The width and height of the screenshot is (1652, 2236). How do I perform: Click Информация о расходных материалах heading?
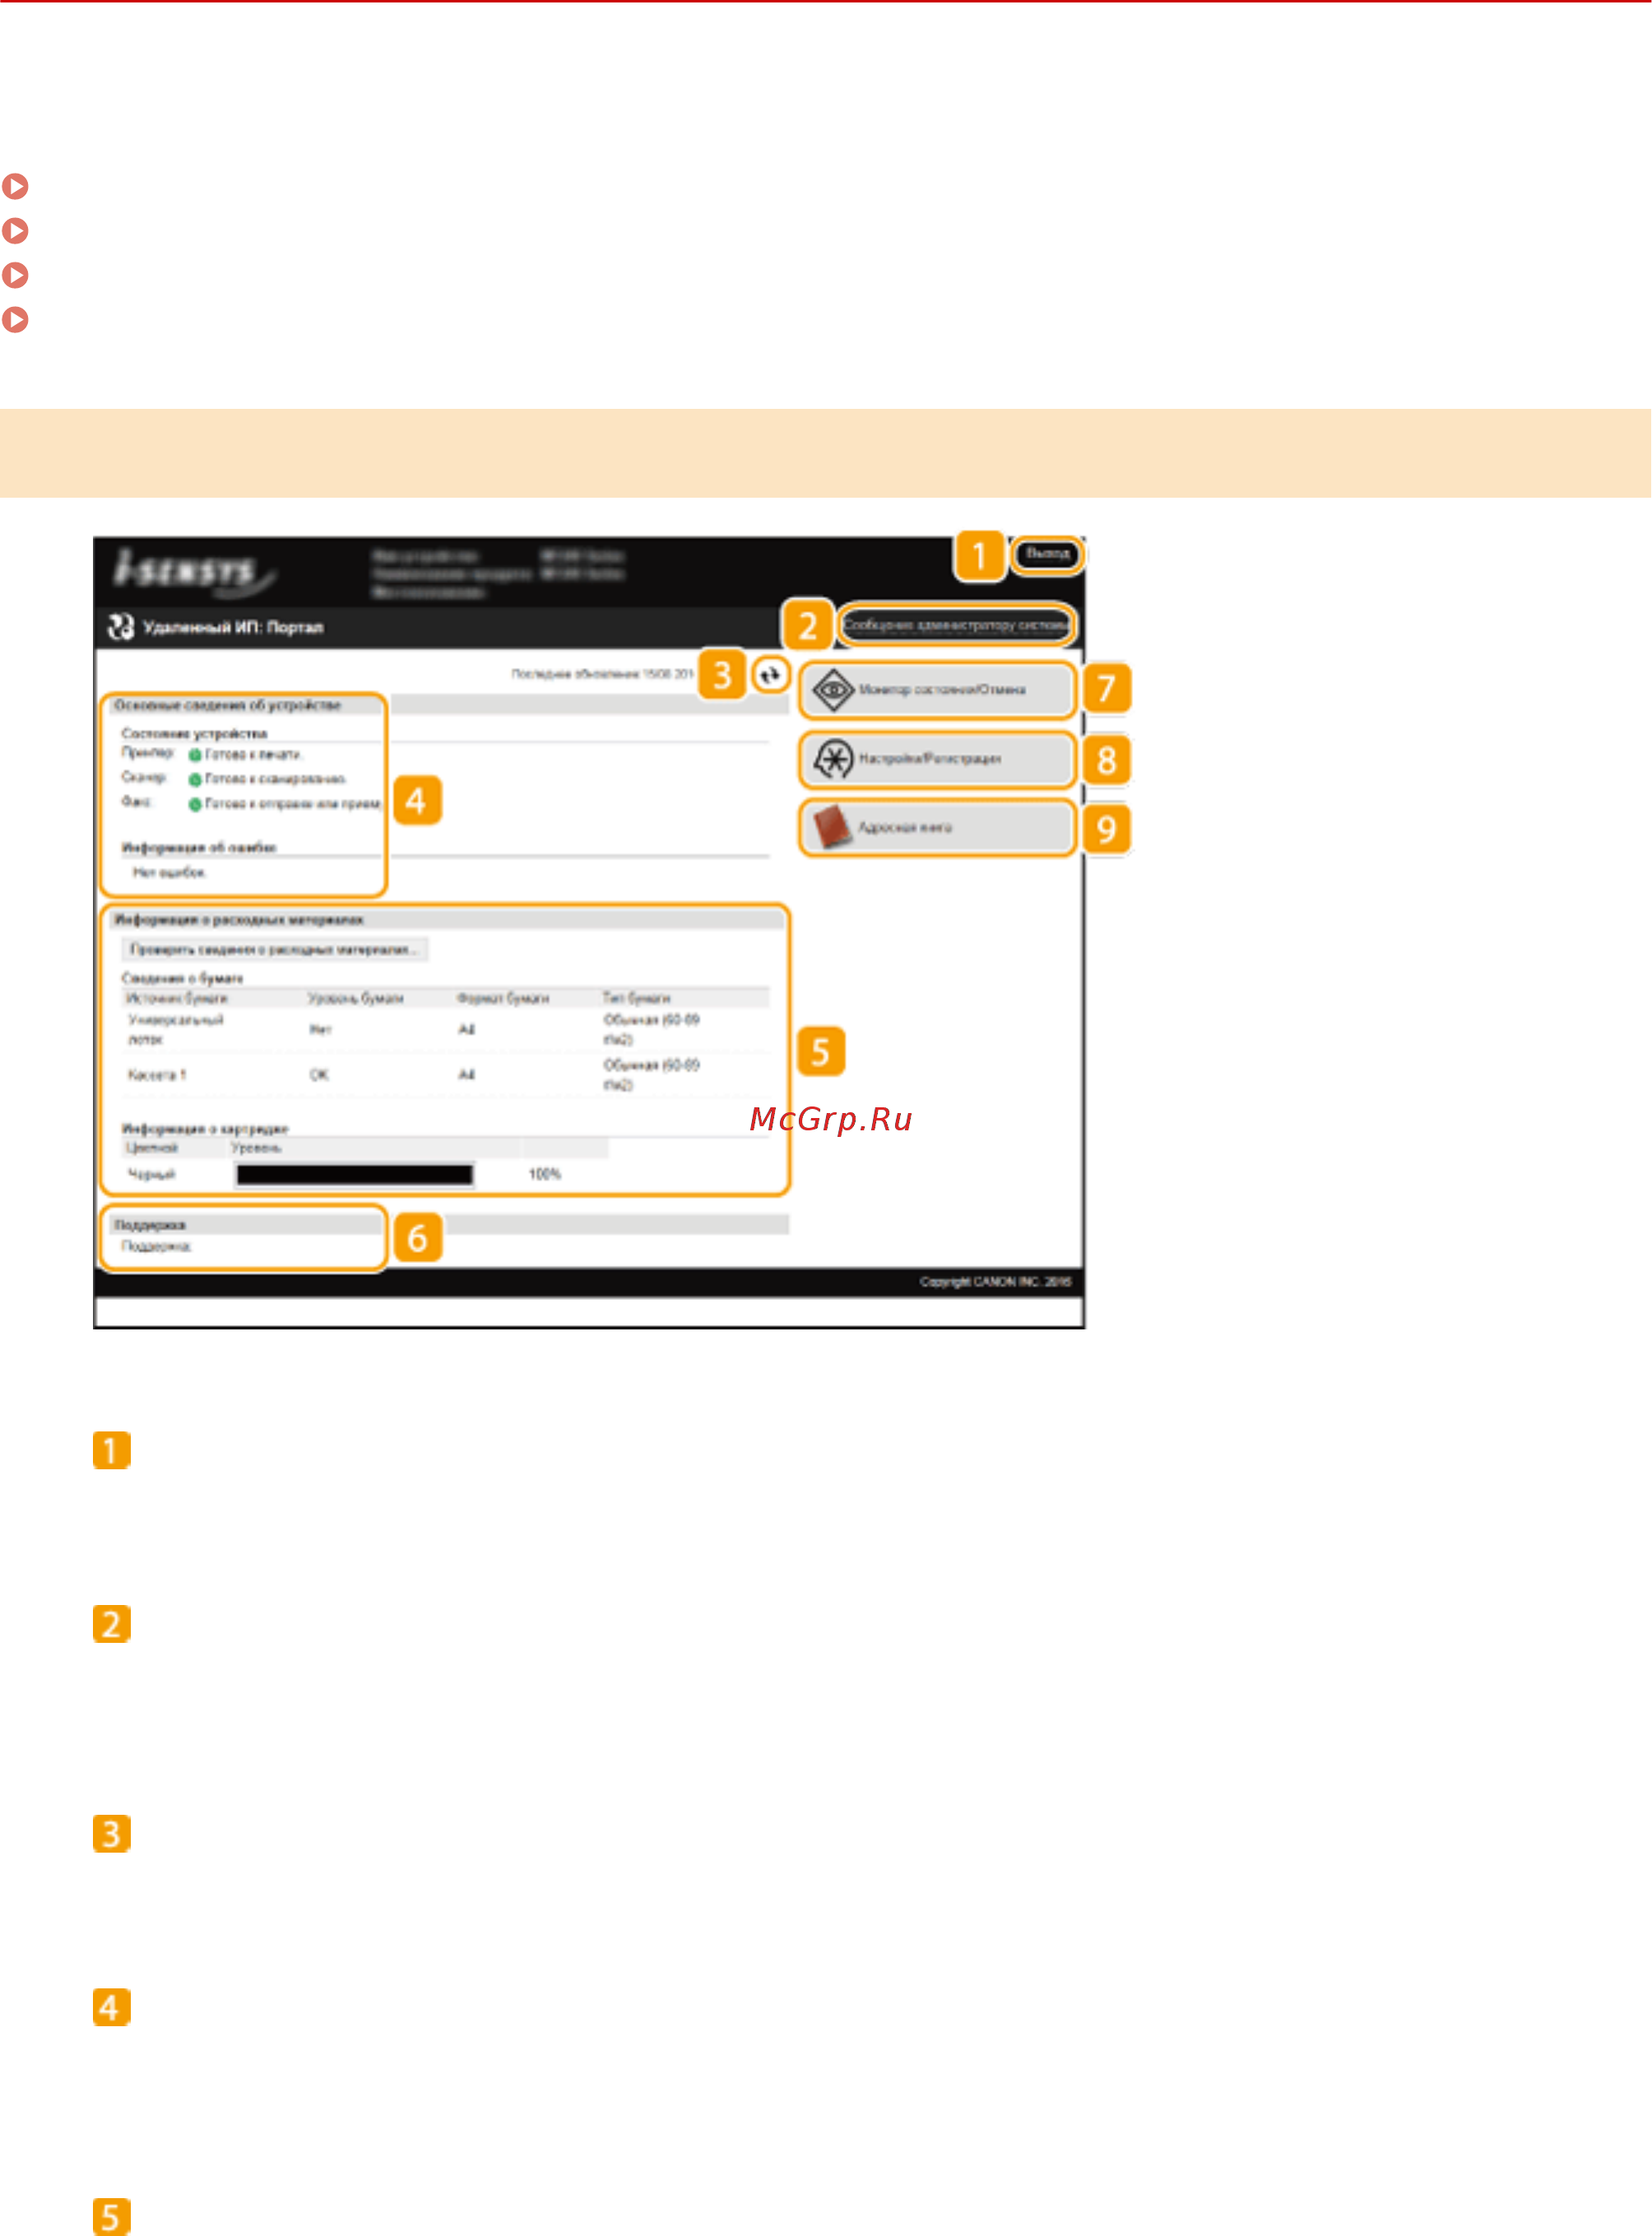(238, 919)
